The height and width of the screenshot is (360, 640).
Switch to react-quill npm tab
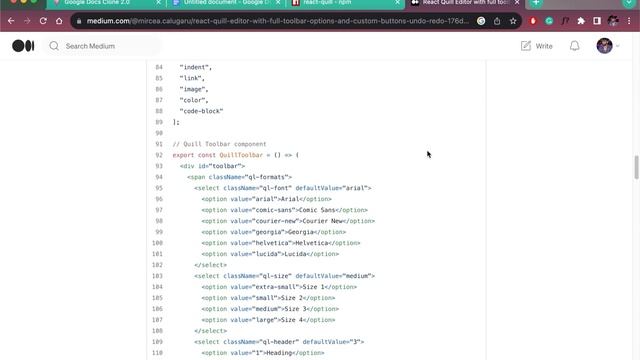point(327,2)
